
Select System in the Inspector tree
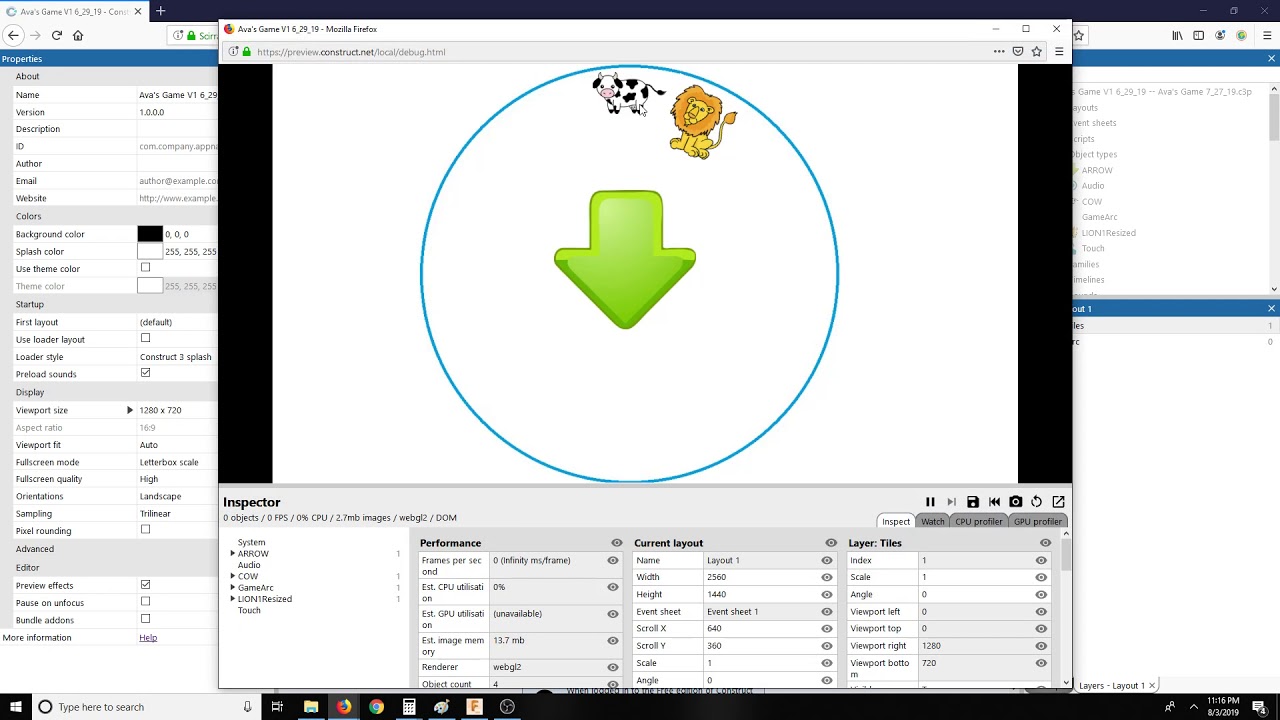(x=252, y=542)
